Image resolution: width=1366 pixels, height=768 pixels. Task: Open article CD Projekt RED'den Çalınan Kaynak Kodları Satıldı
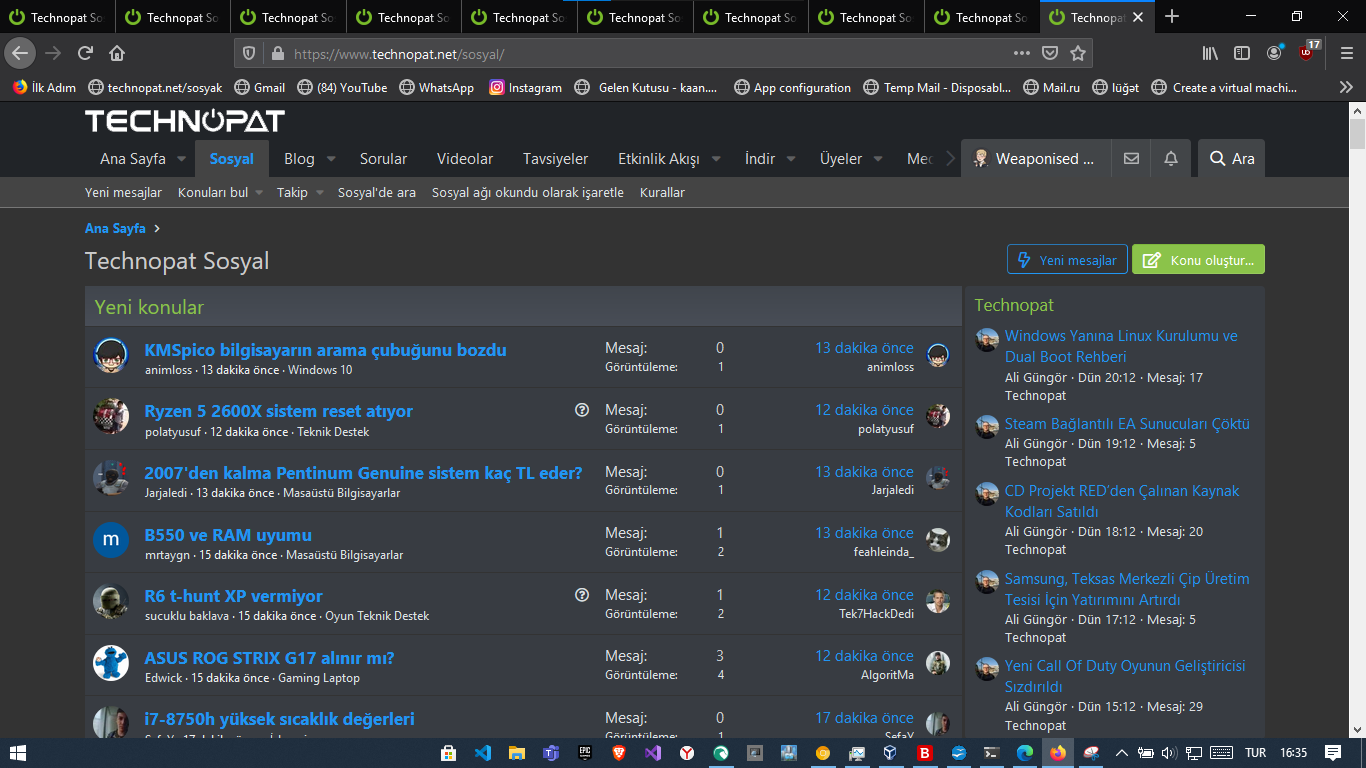[x=1122, y=501]
